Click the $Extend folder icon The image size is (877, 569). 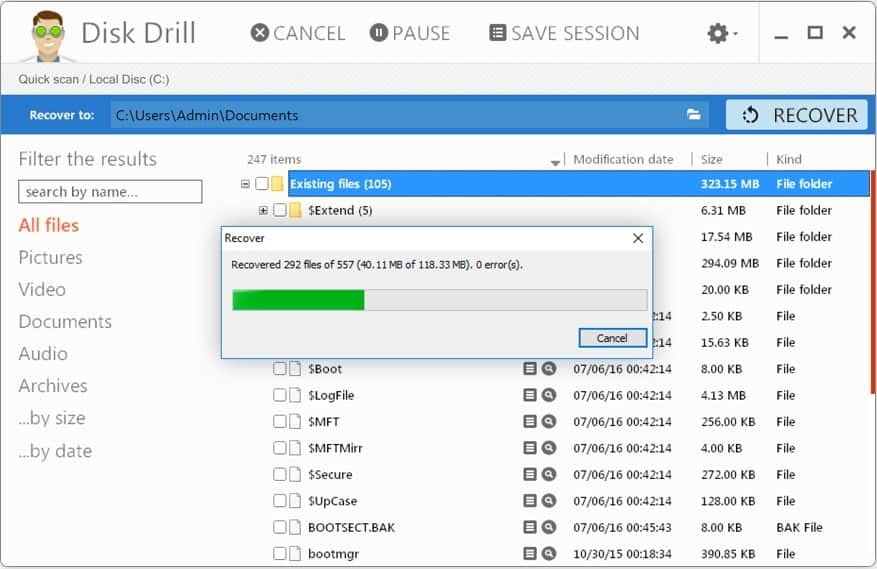tap(295, 210)
